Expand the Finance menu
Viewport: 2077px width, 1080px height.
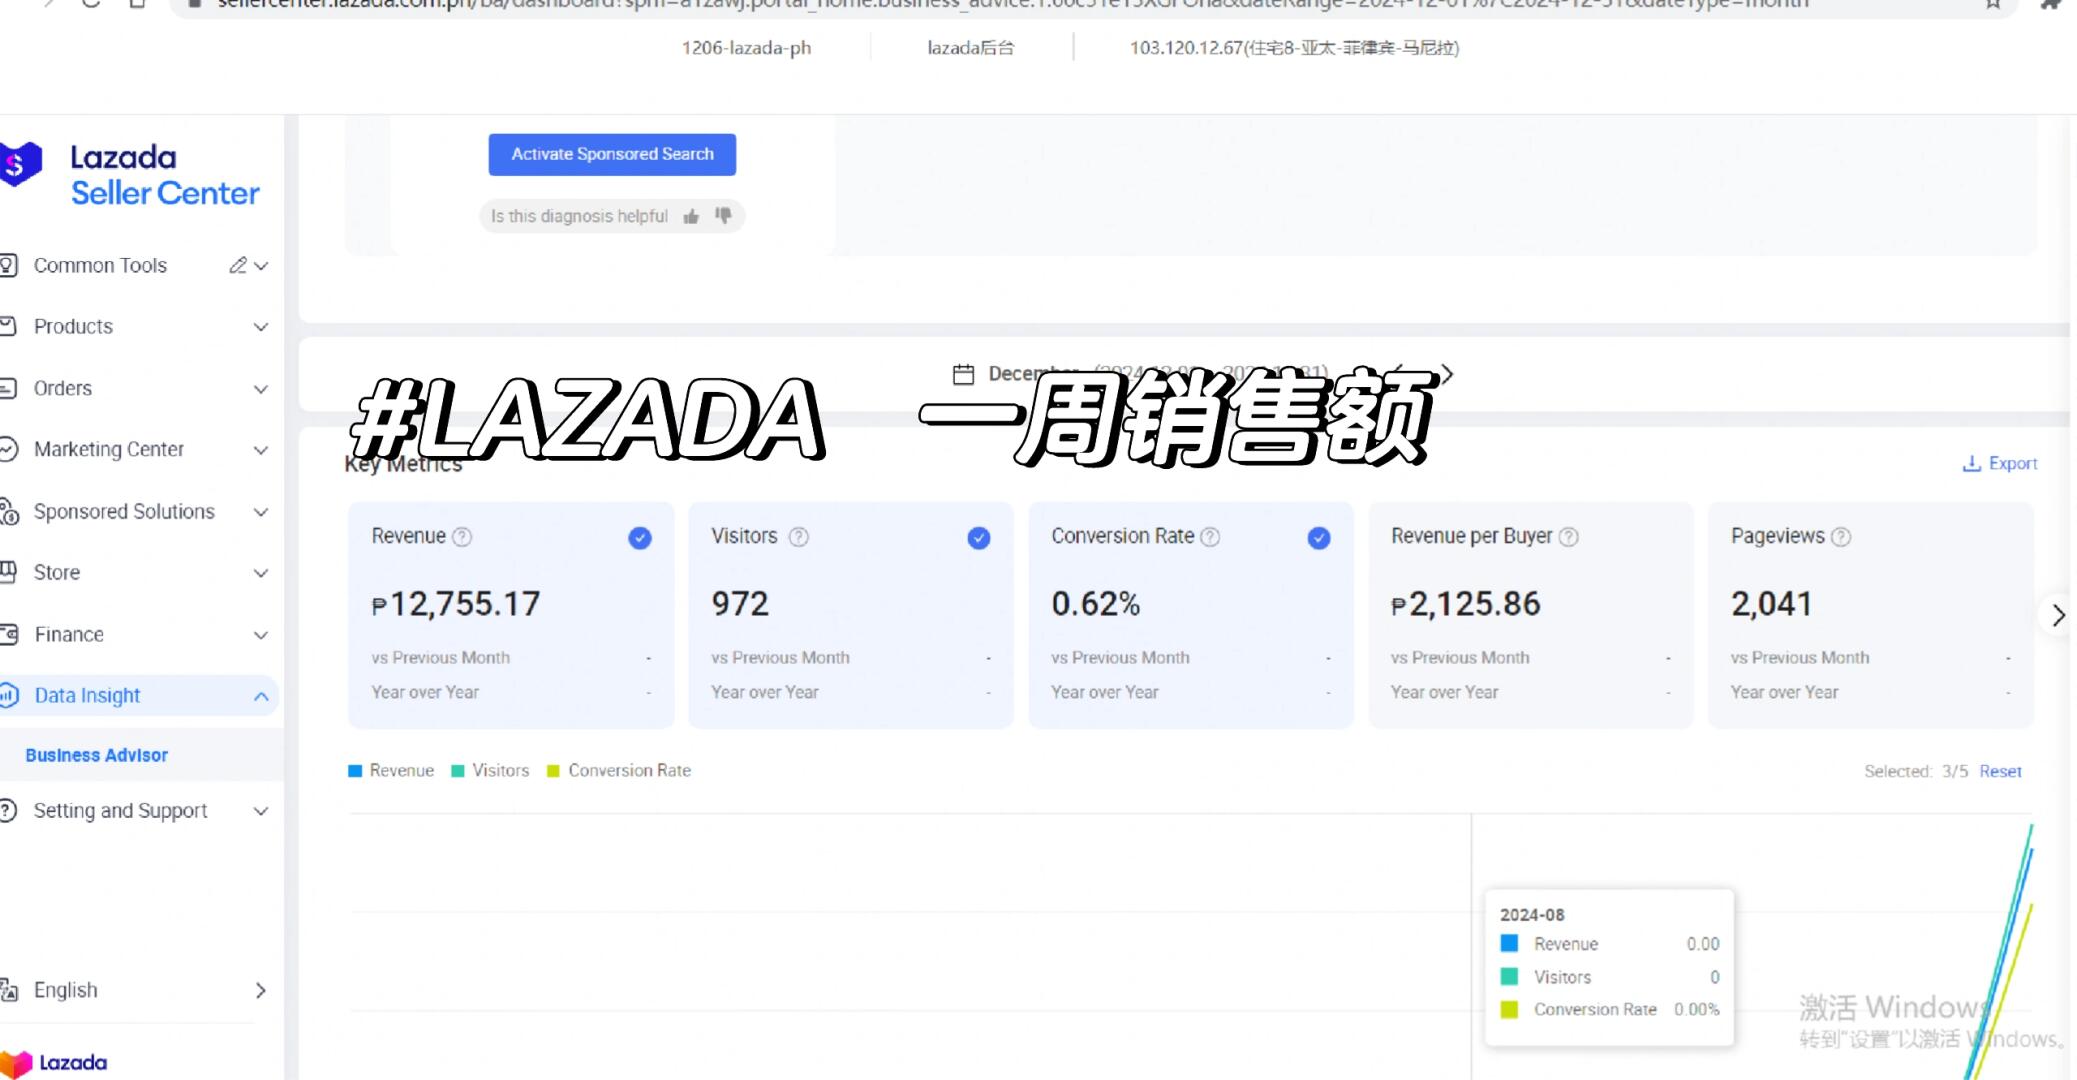tap(261, 635)
